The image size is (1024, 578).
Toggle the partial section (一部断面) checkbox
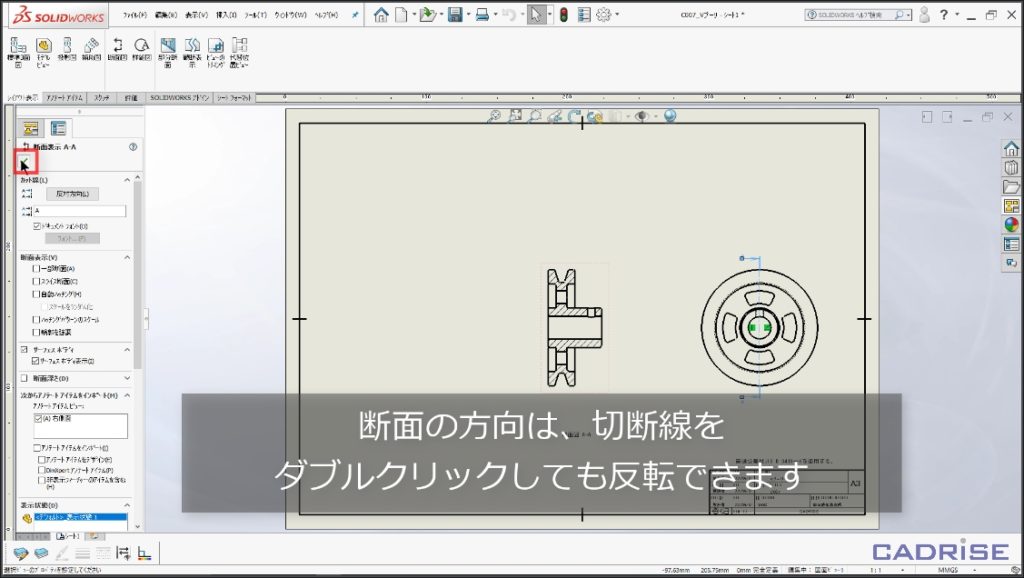pyautogui.click(x=37, y=269)
